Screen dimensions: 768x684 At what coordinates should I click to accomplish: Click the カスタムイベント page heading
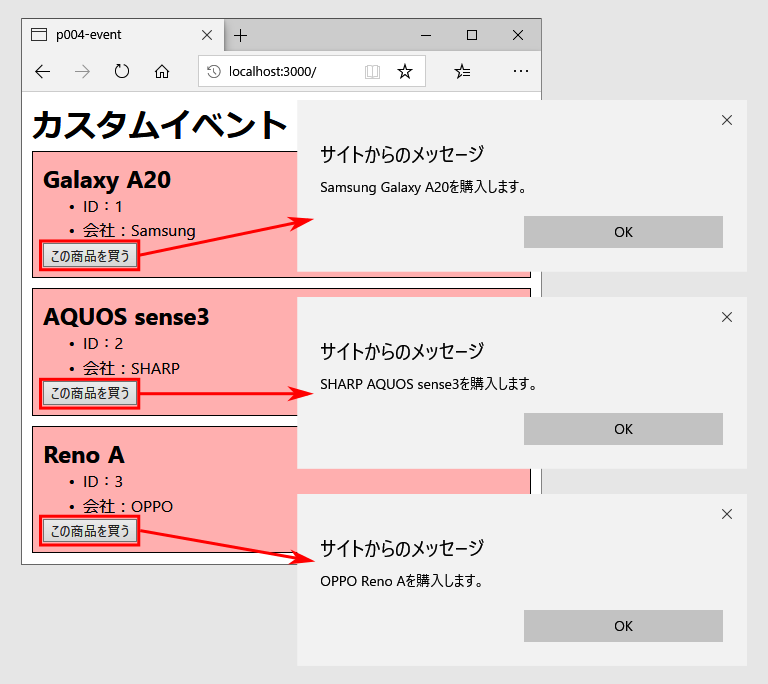160,124
